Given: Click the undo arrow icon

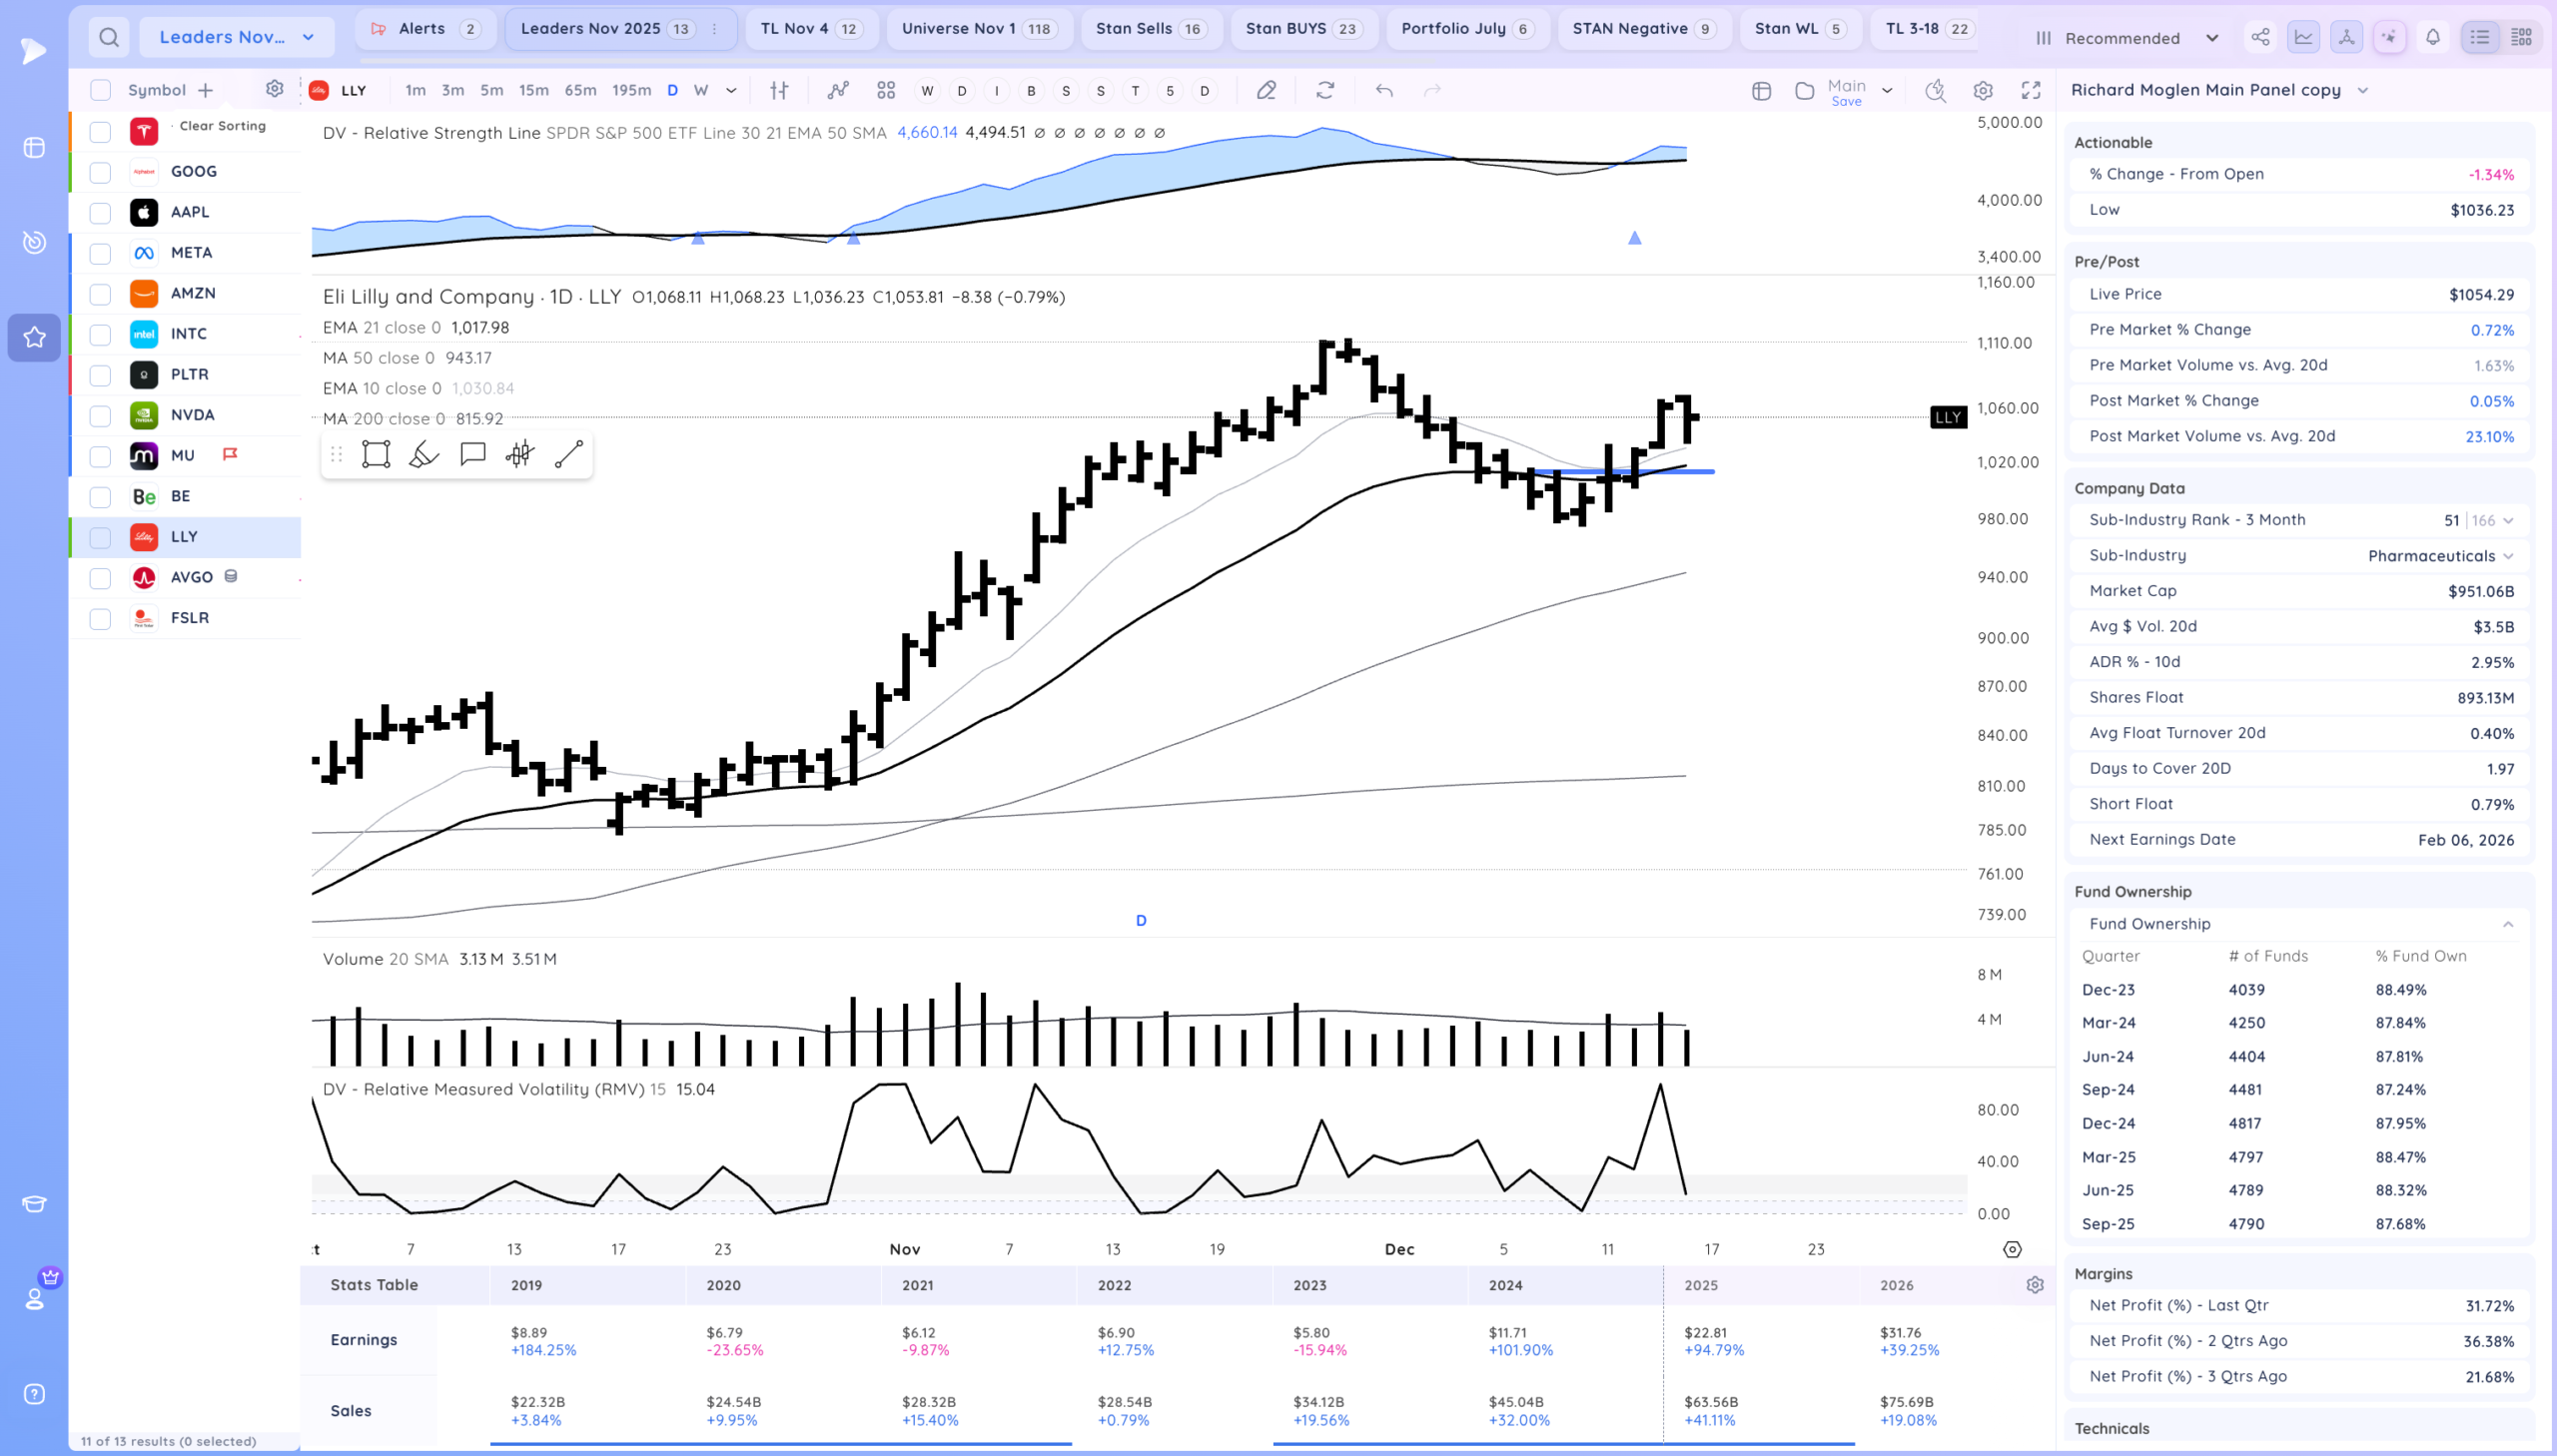Looking at the screenshot, I should pos(1384,91).
